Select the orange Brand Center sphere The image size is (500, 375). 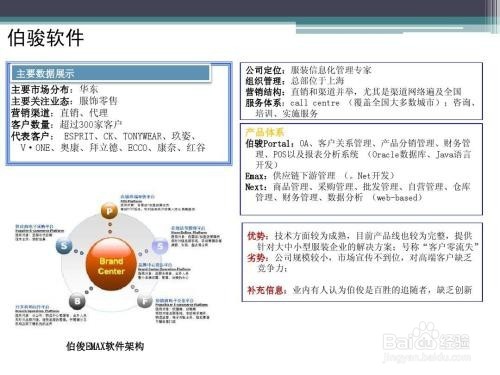(111, 265)
